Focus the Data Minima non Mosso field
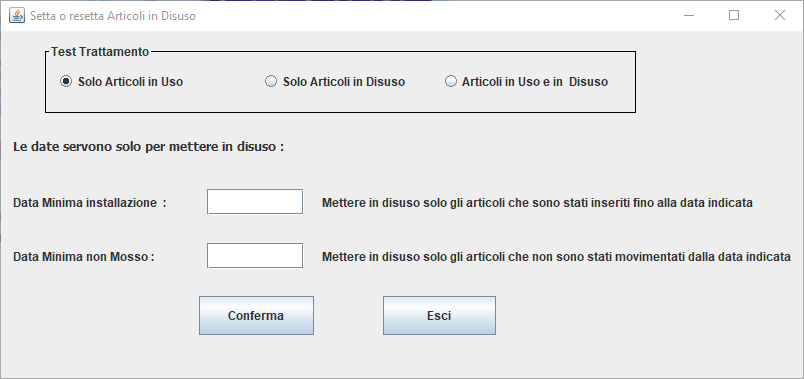804x379 pixels. tap(255, 255)
